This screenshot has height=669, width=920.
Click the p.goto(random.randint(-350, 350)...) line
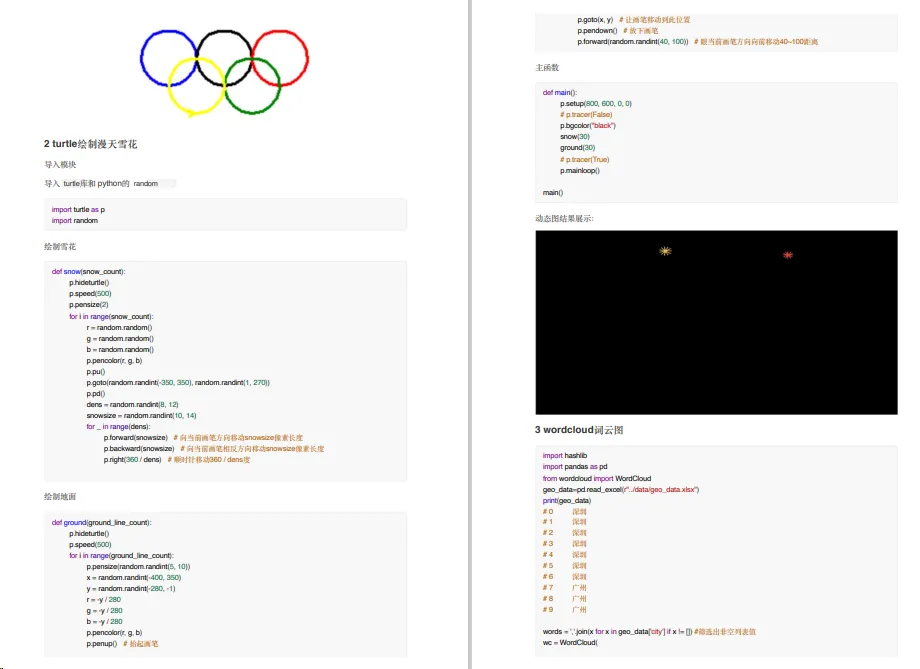coord(178,383)
